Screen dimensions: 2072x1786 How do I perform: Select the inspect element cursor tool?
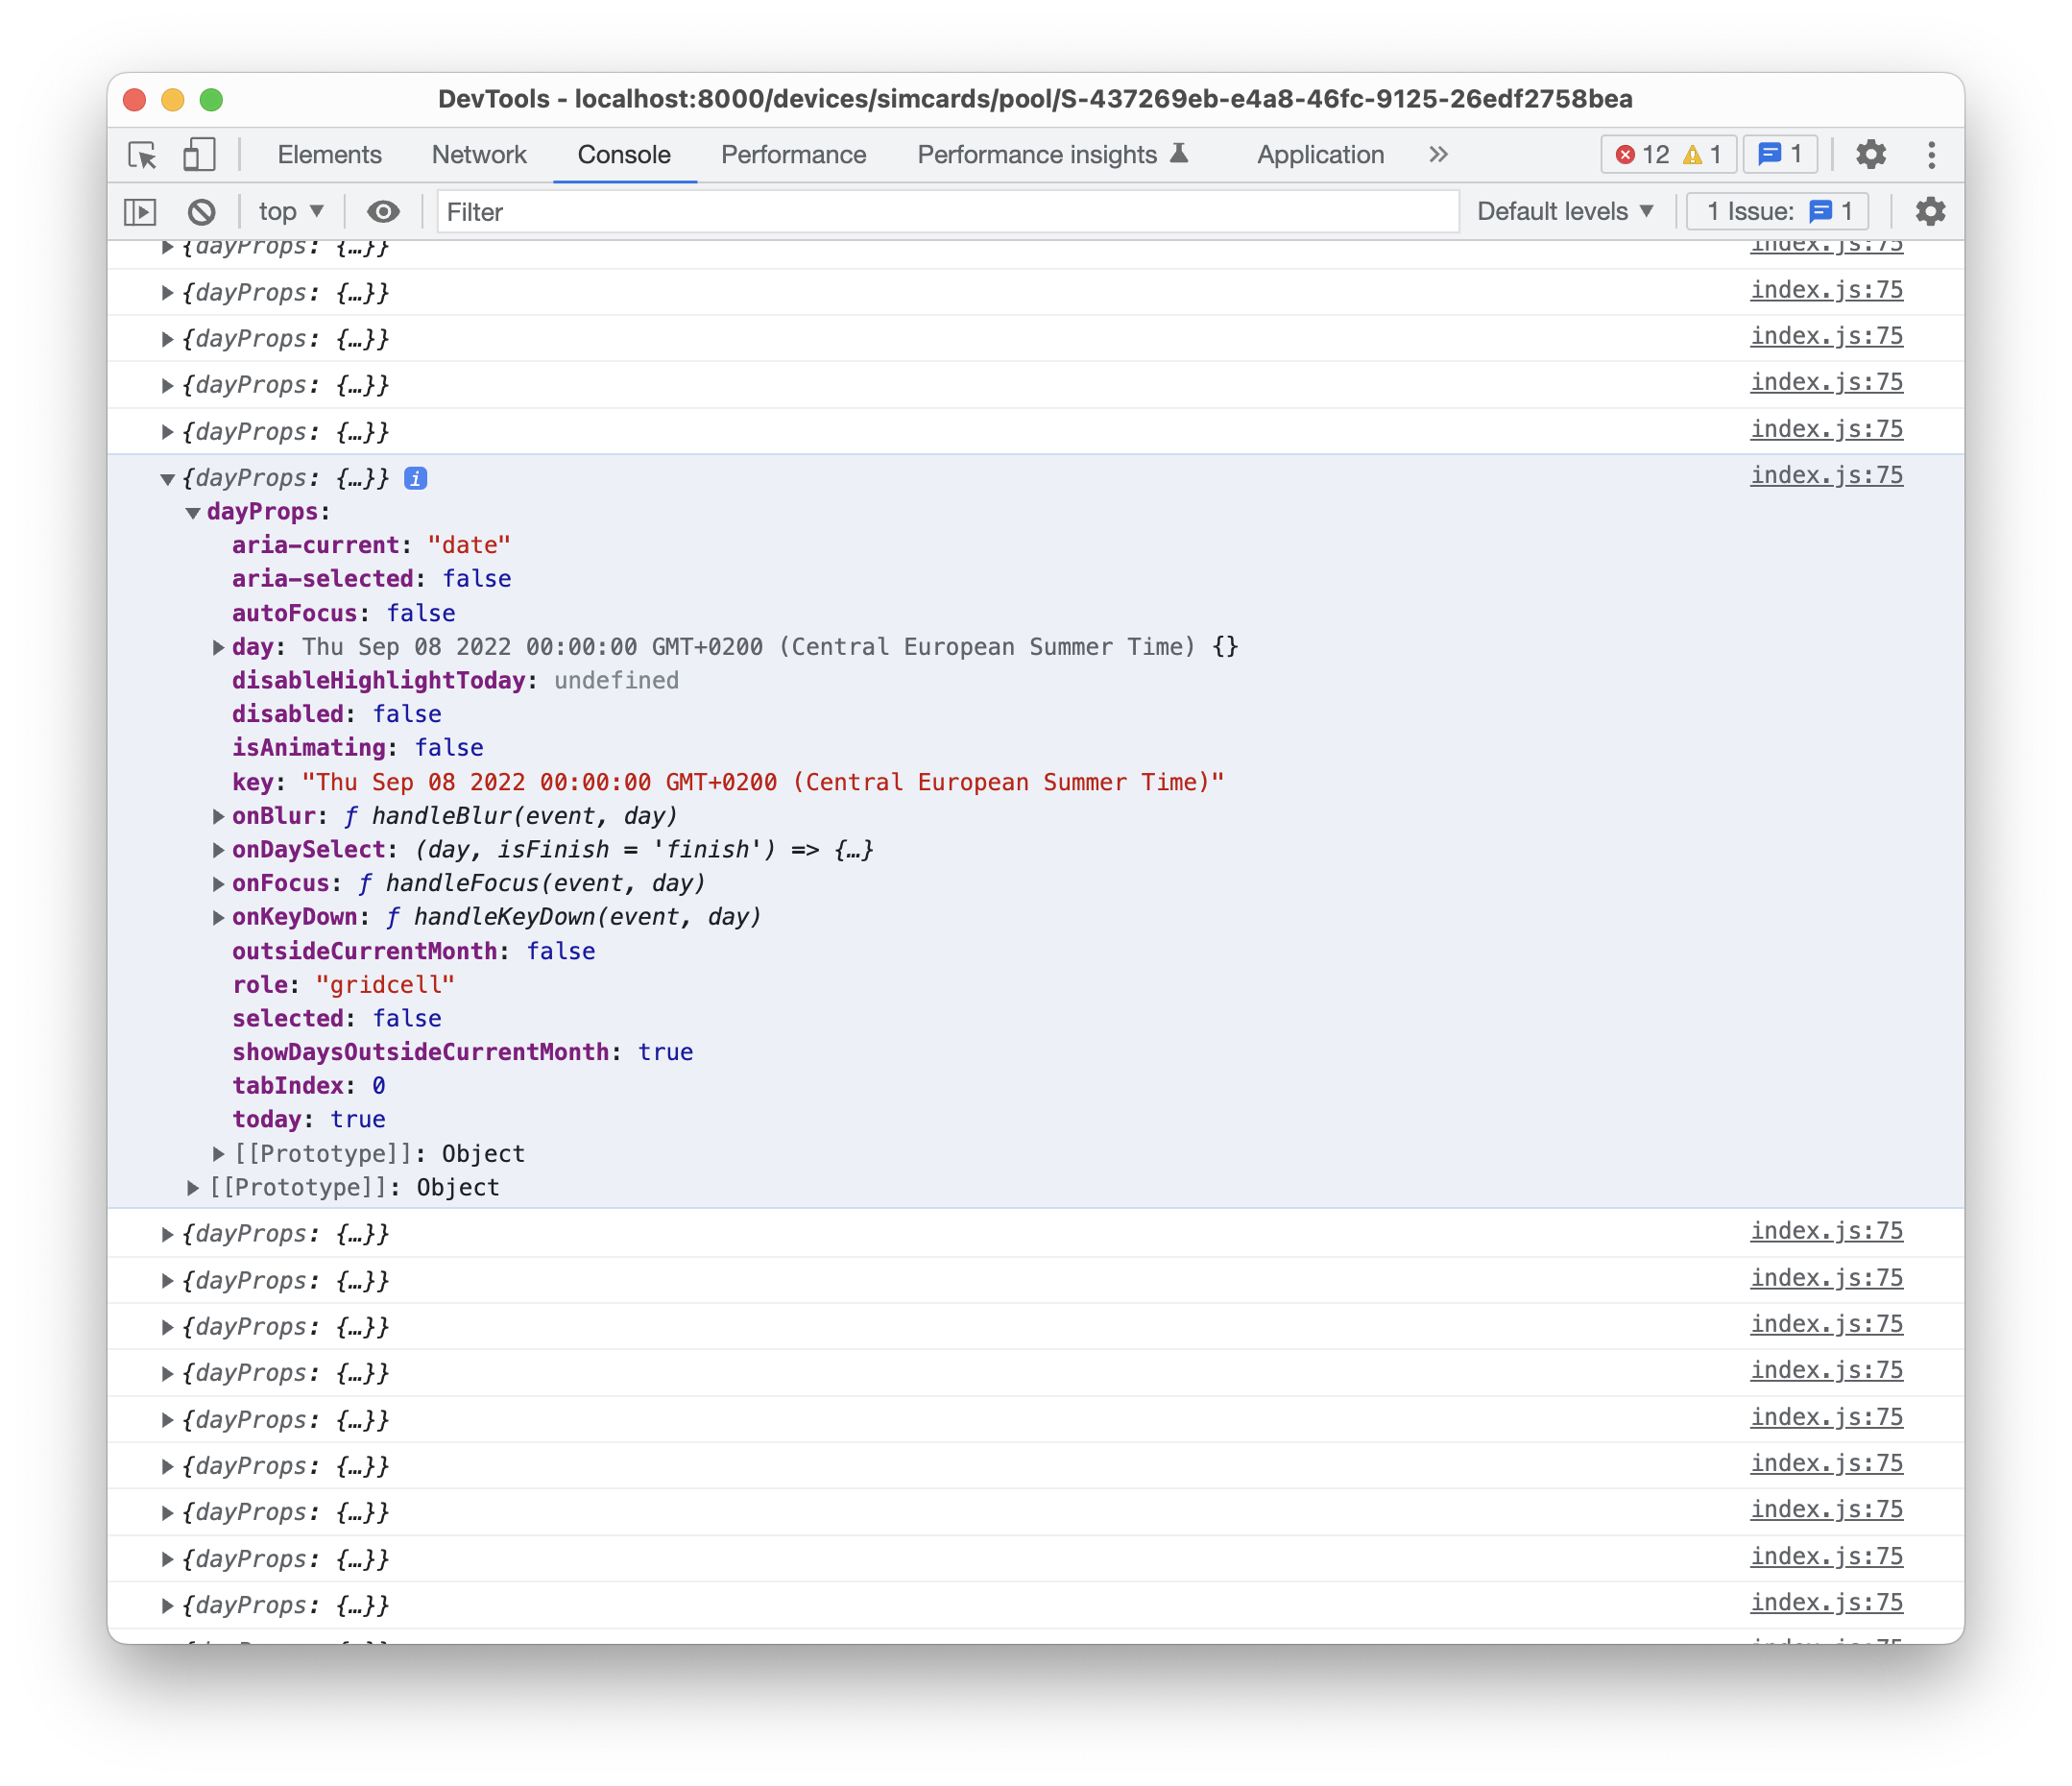pyautogui.click(x=142, y=155)
